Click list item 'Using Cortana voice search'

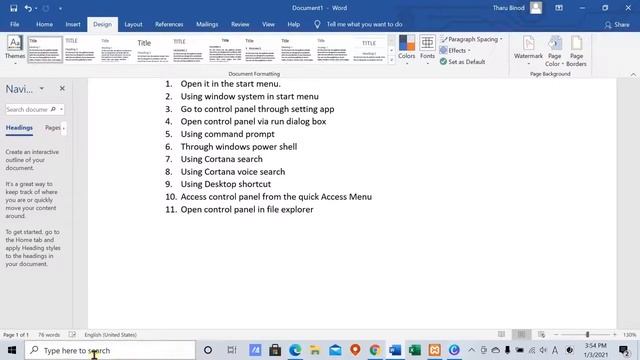coord(233,172)
